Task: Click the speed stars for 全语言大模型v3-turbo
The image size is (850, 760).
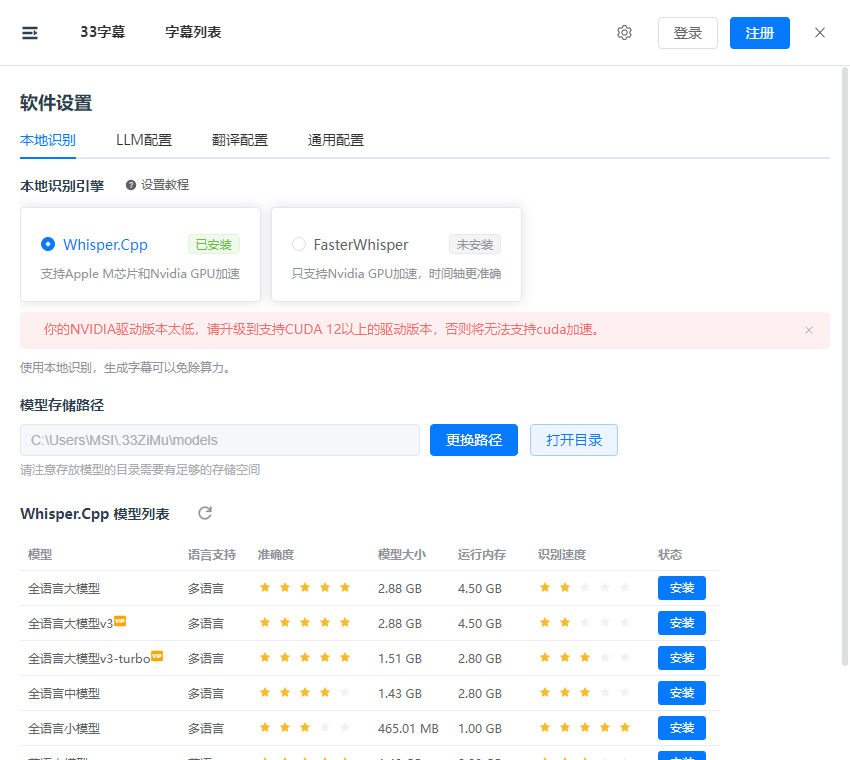Action: [x=585, y=658]
